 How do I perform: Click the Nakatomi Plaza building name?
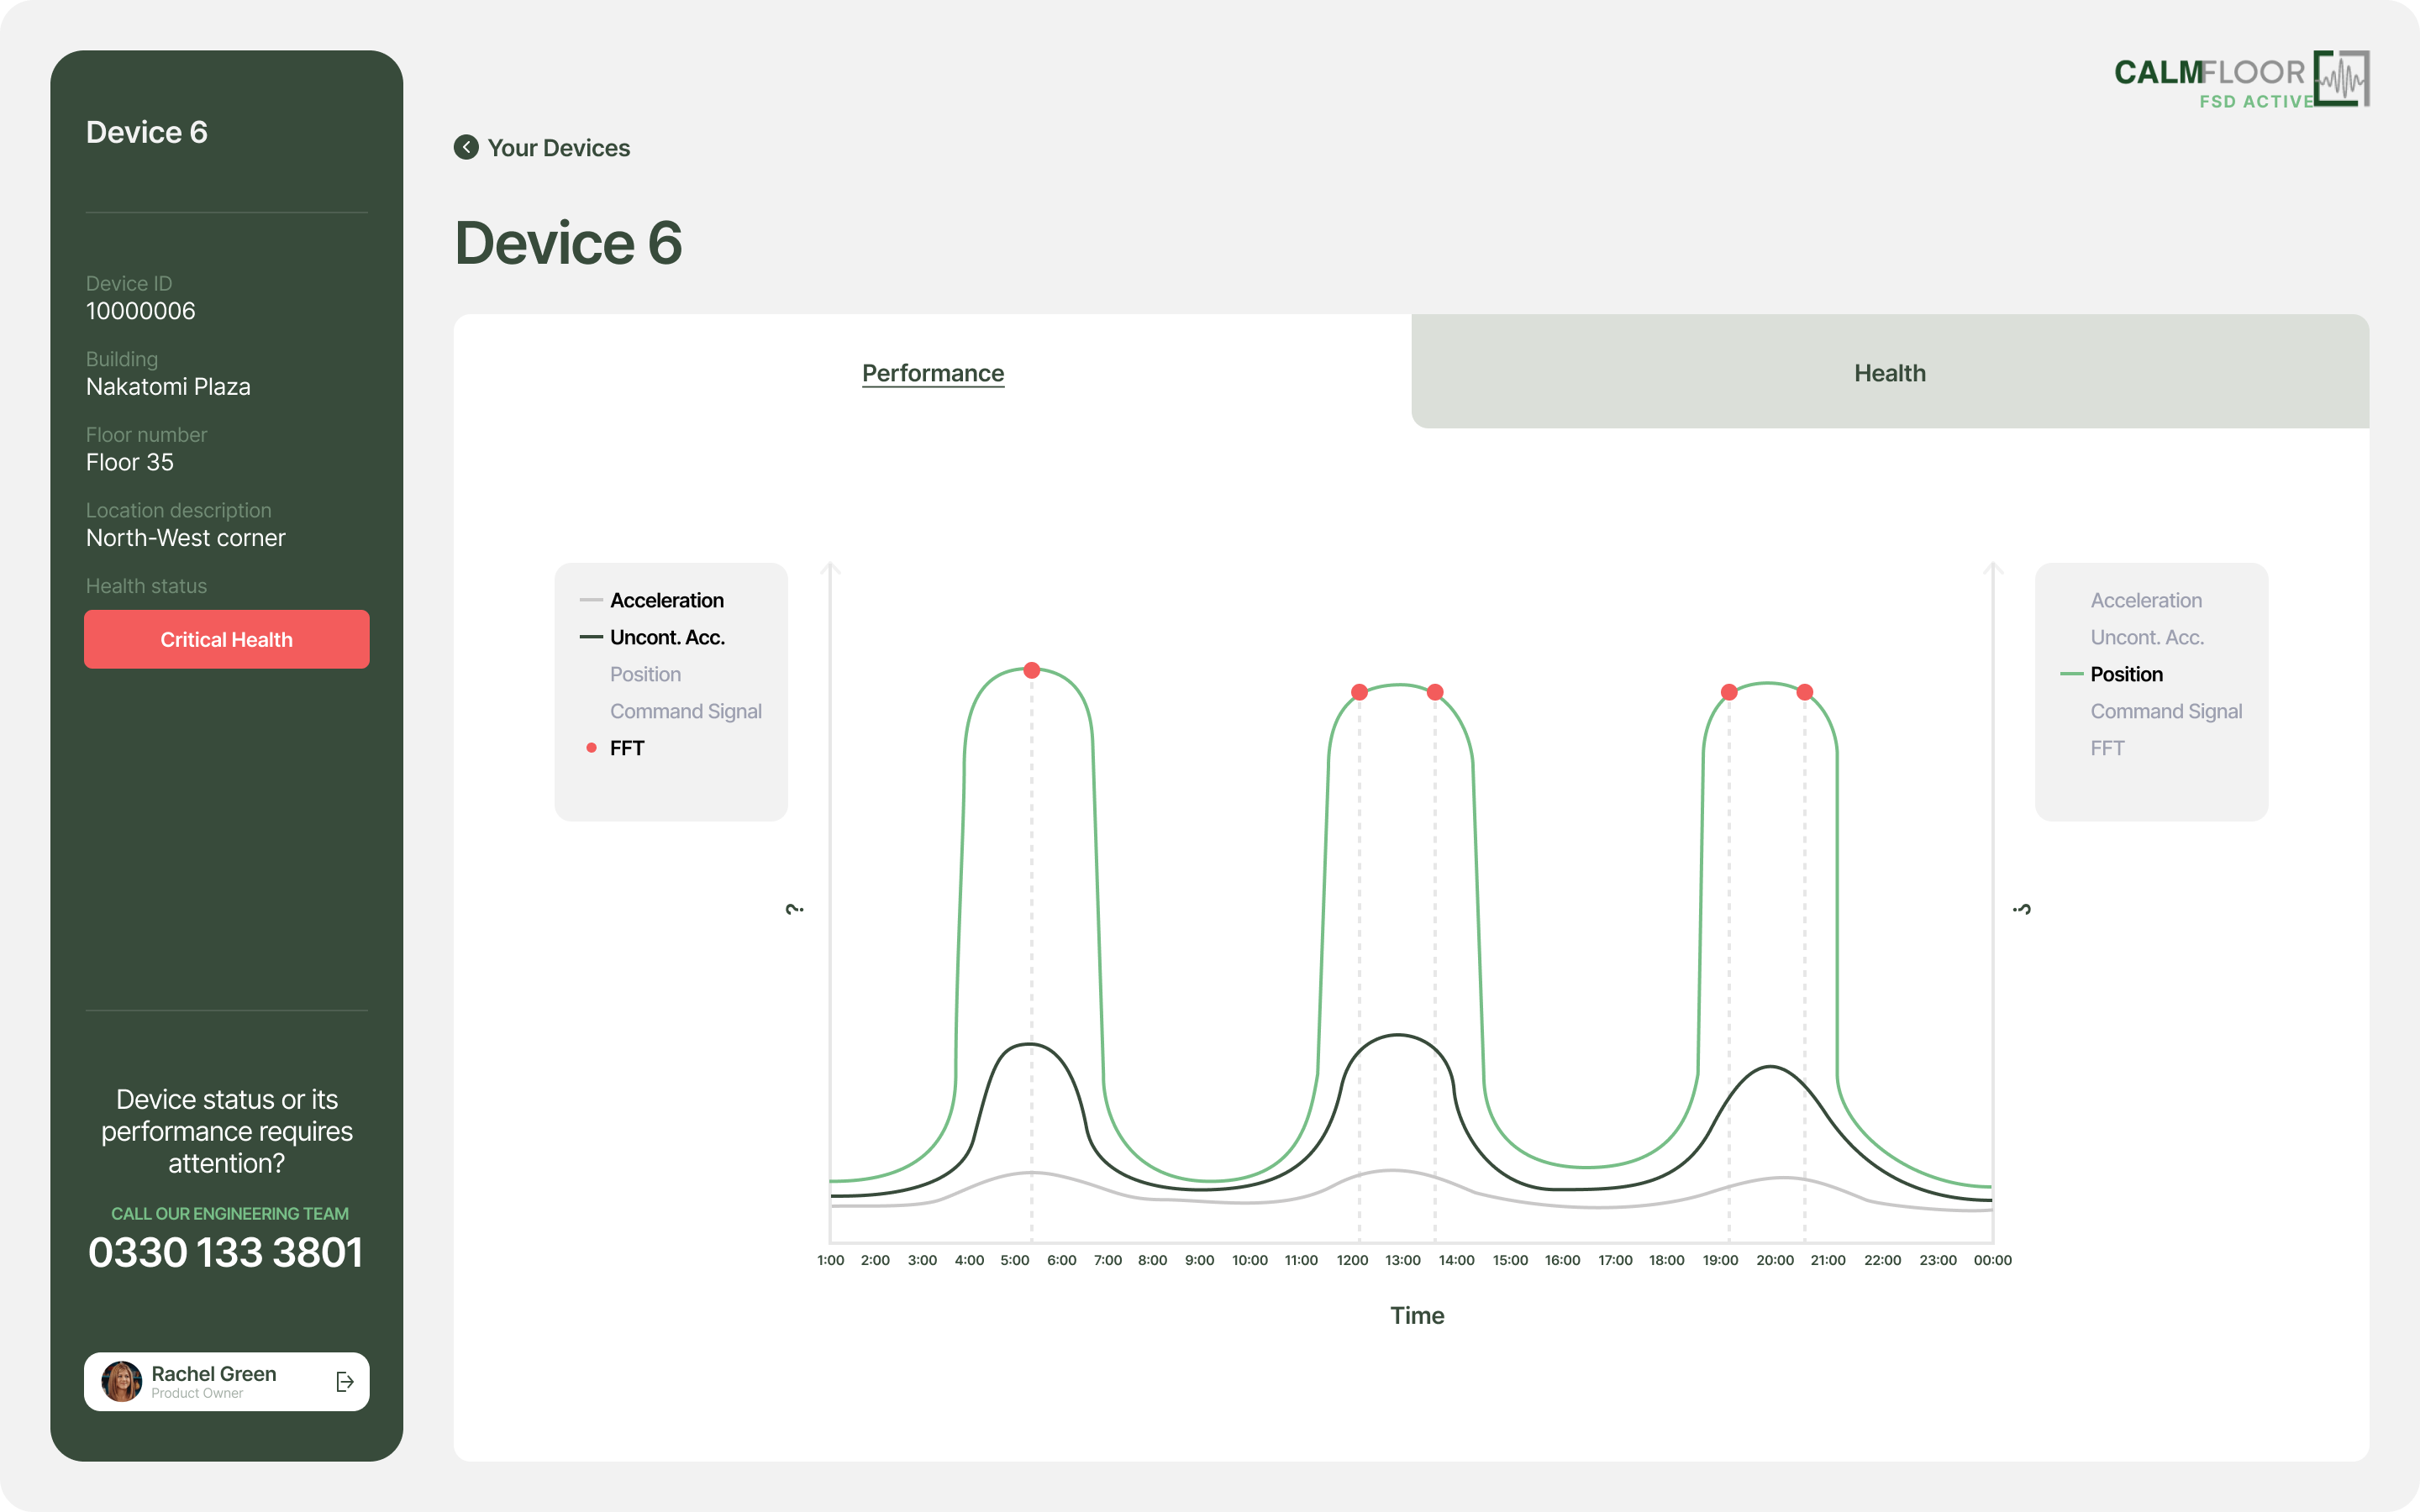point(168,387)
